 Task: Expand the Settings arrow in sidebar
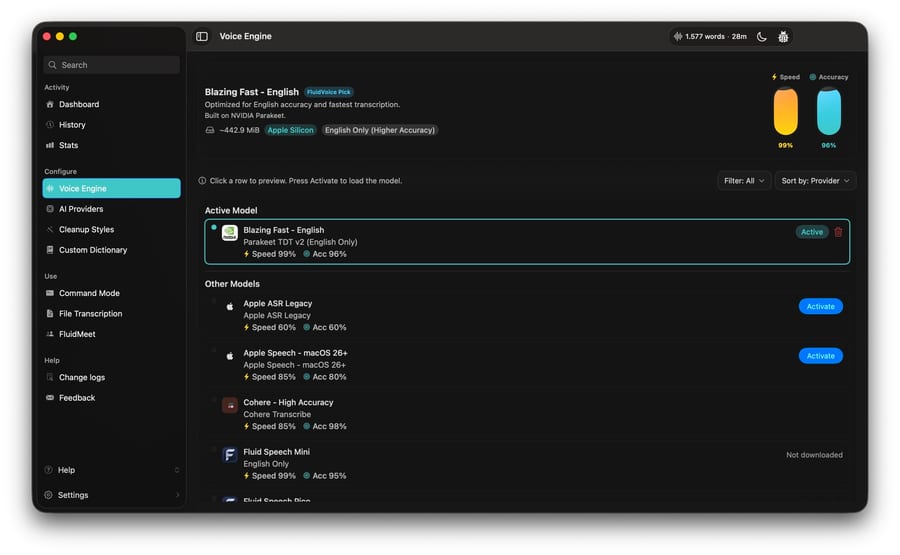click(177, 495)
